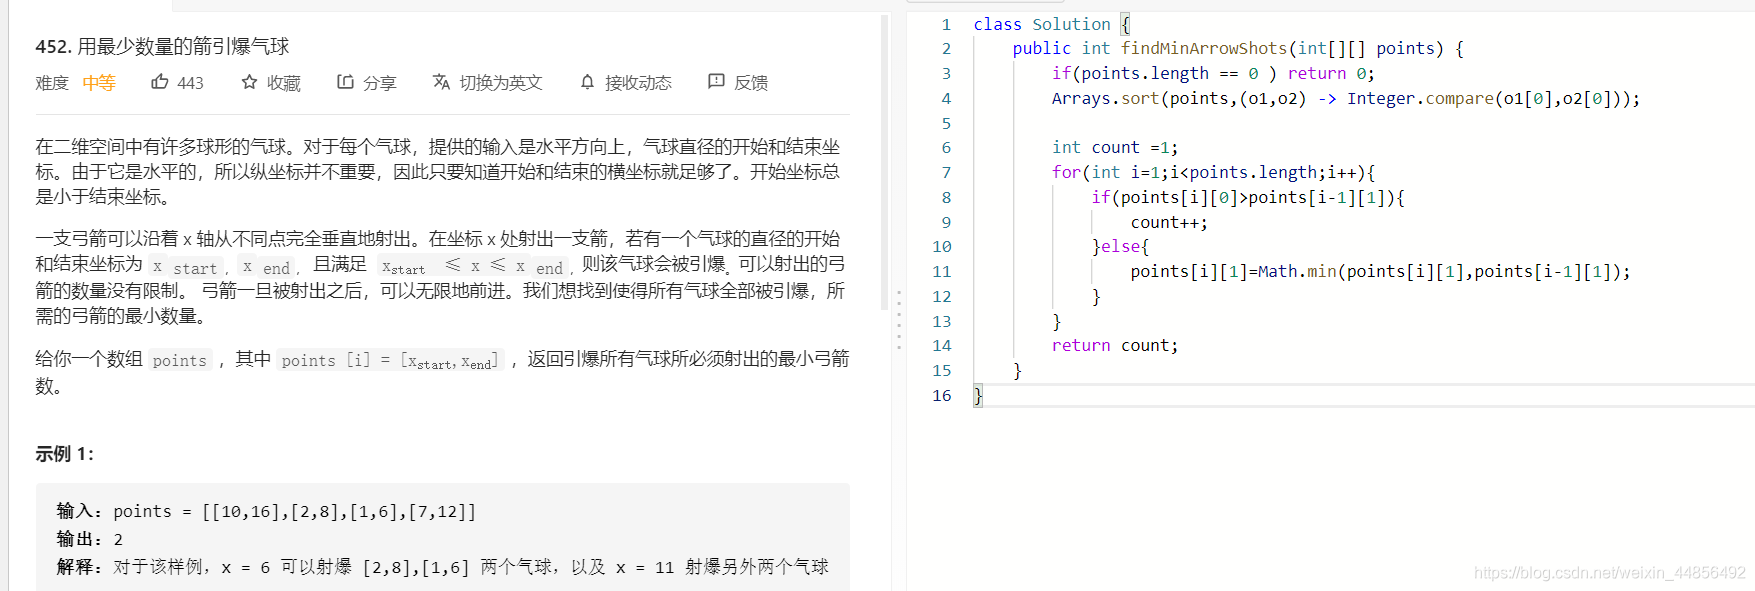This screenshot has width=1755, height=591.
Task: Click the findMinArrowShots method name
Action: point(1204,48)
